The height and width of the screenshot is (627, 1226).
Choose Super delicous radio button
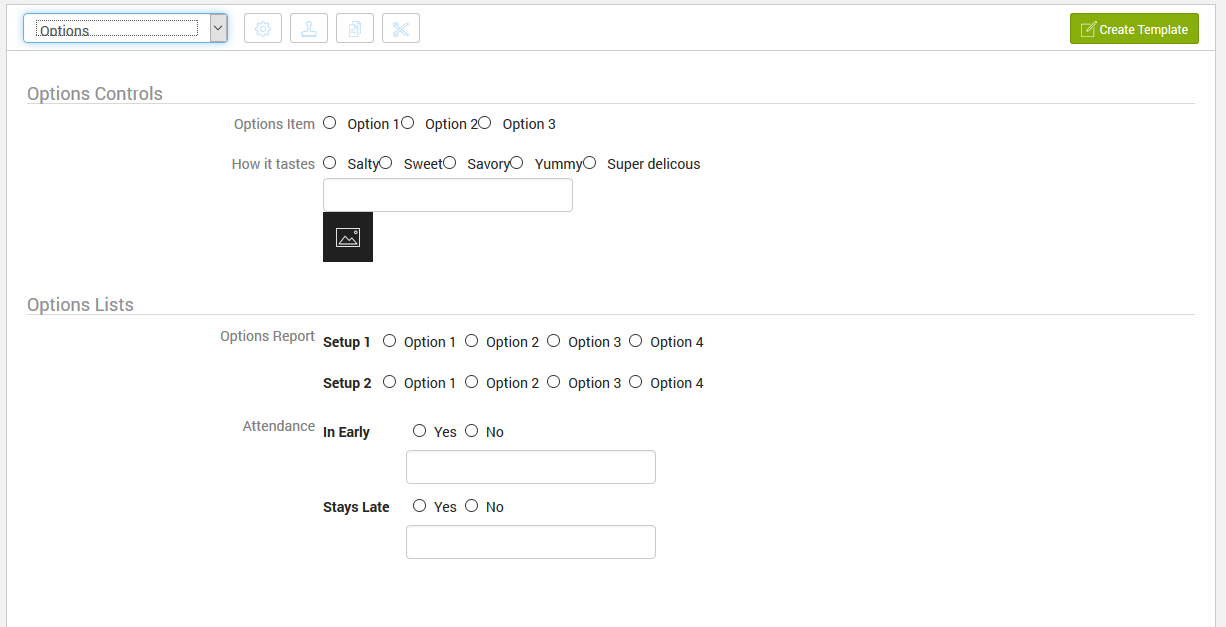[x=590, y=163]
